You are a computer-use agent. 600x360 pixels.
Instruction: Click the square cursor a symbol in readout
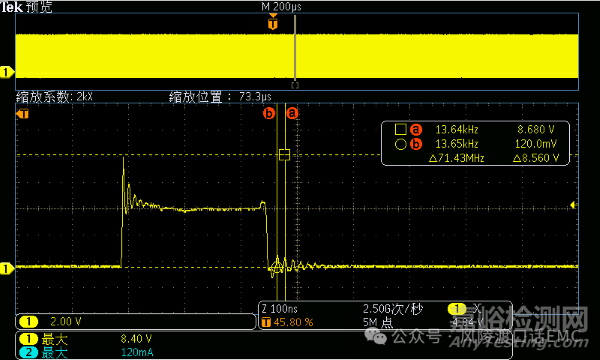[400, 129]
